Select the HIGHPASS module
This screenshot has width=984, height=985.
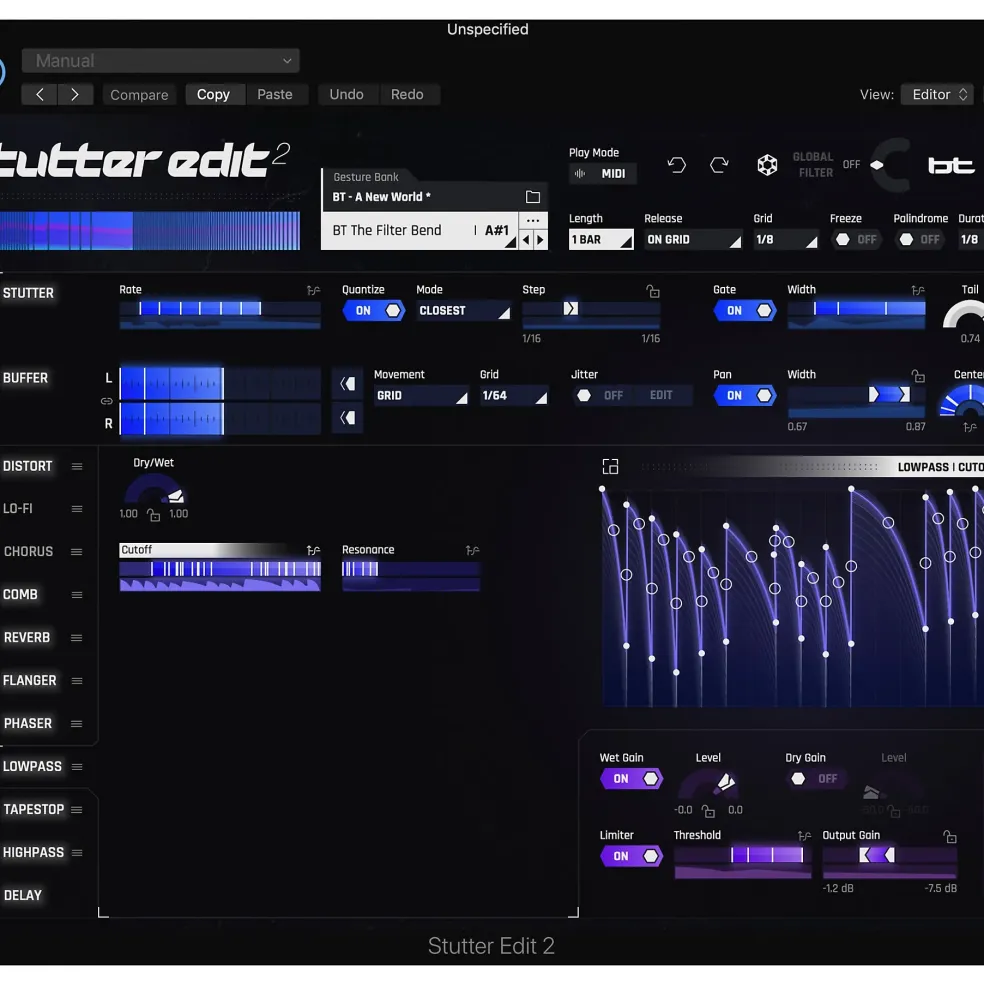click(33, 852)
